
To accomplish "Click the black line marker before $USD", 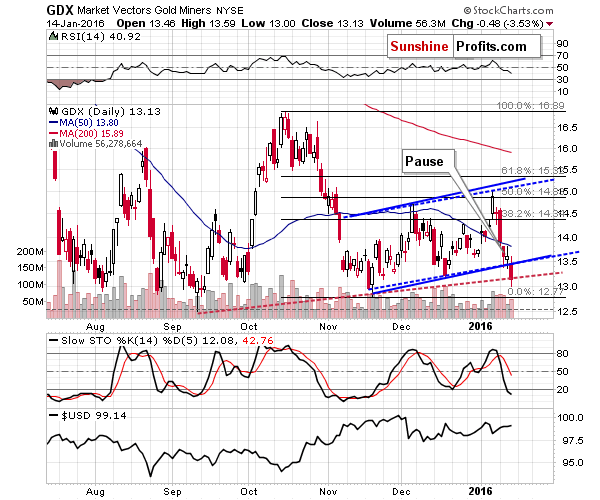I will click(54, 415).
